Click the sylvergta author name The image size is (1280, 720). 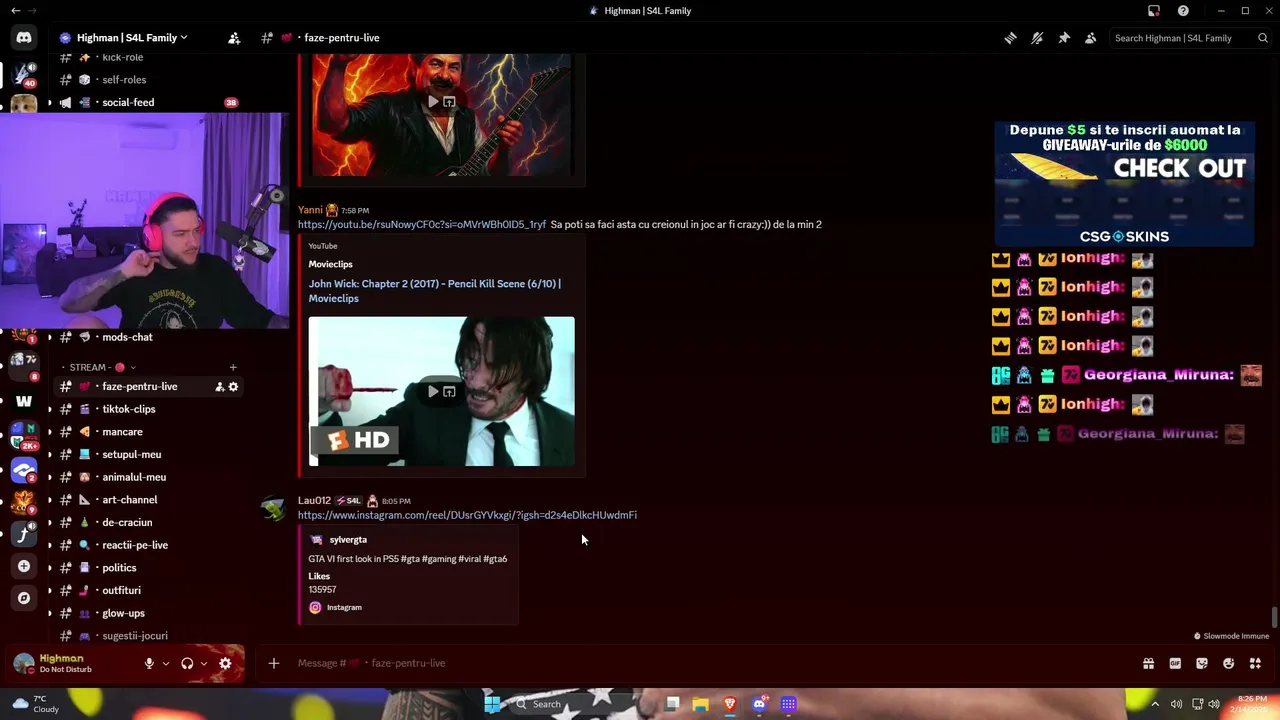click(348, 540)
